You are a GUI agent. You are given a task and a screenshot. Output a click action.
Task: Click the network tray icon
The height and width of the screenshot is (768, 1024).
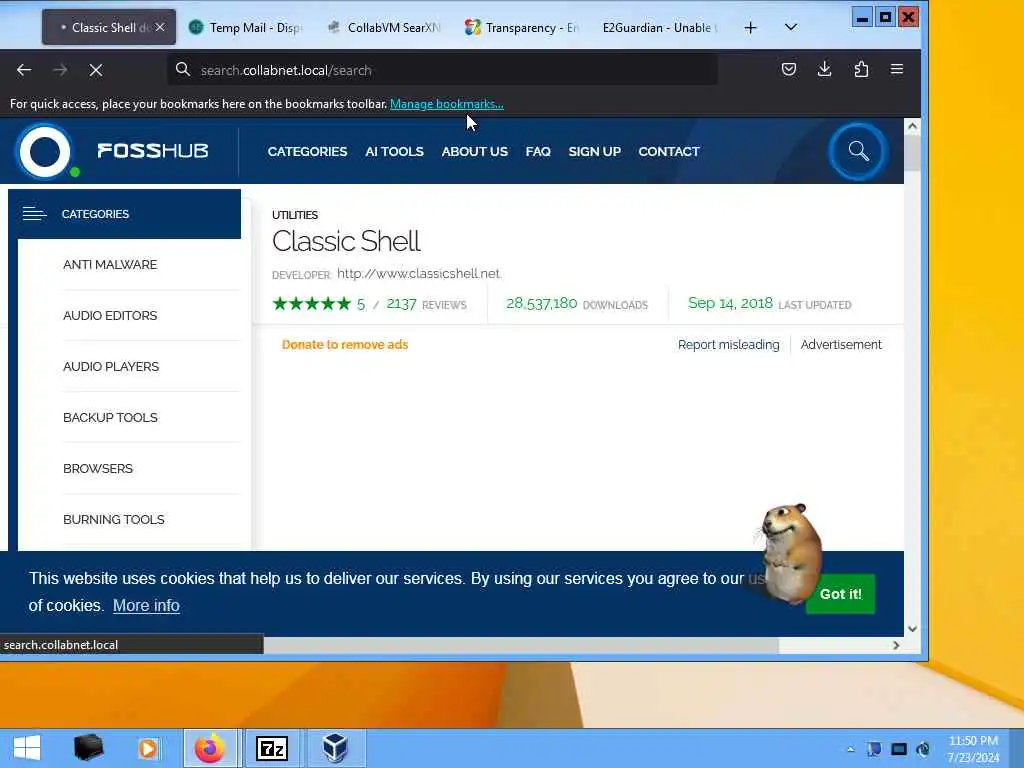click(899, 749)
